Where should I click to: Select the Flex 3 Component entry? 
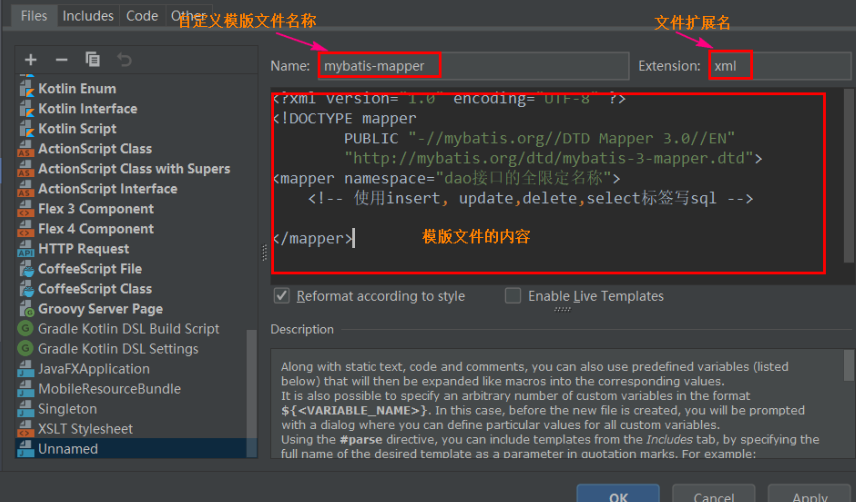point(96,209)
